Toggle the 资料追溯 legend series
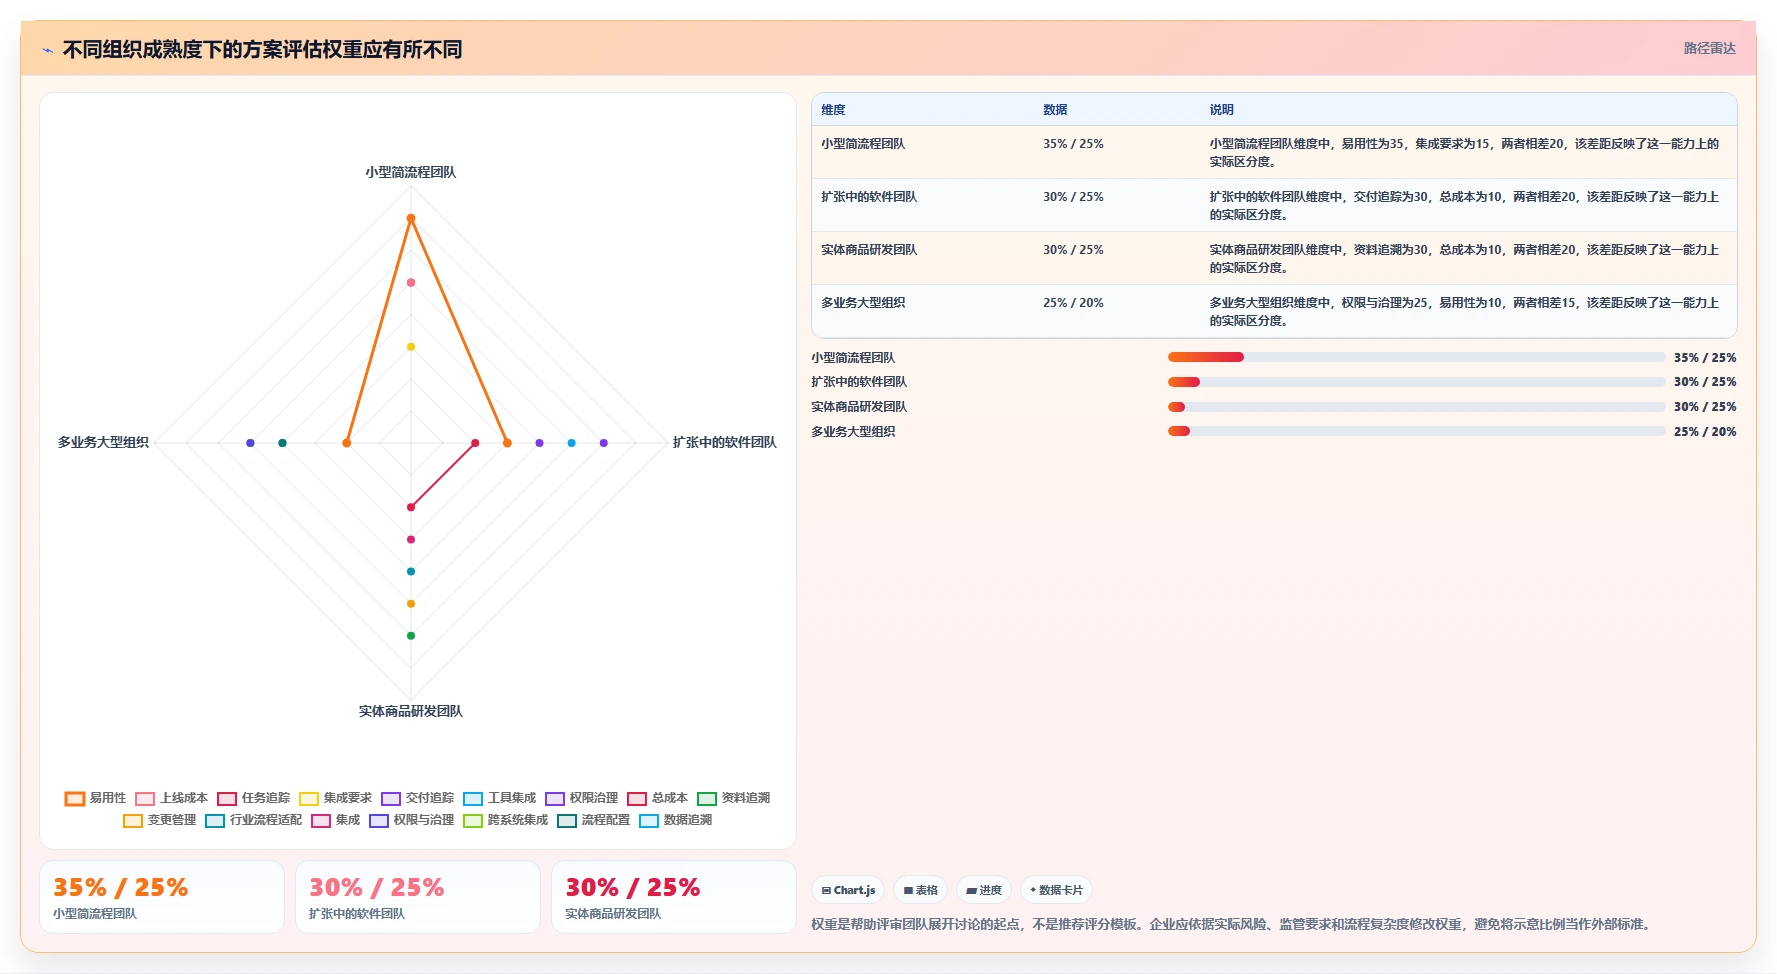This screenshot has width=1777, height=974. tap(734, 798)
